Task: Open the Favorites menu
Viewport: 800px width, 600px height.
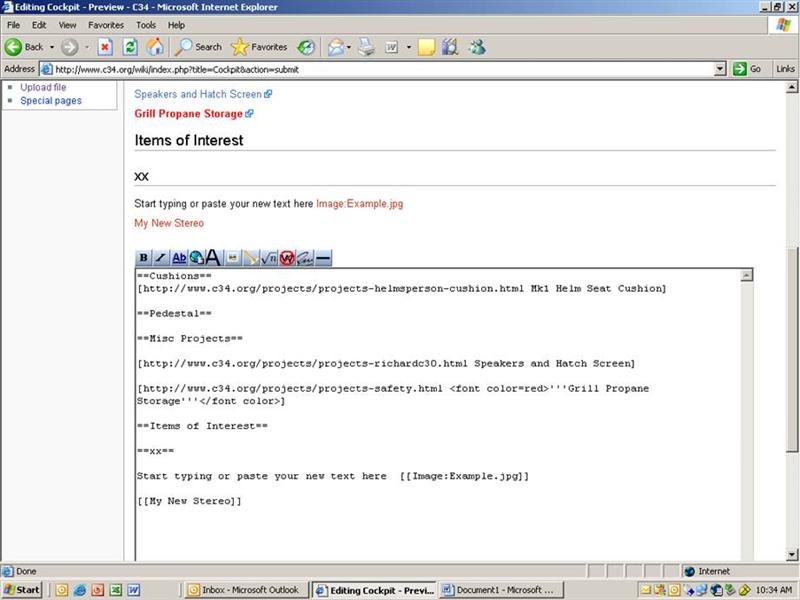Action: pyautogui.click(x=106, y=24)
